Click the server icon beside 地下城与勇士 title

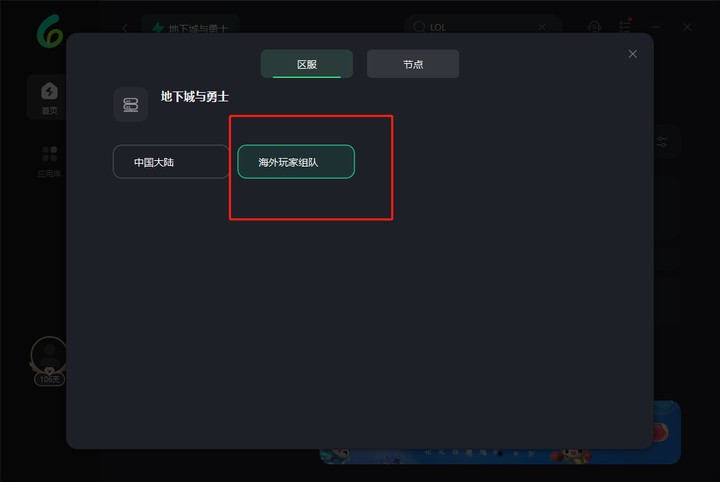[131, 104]
